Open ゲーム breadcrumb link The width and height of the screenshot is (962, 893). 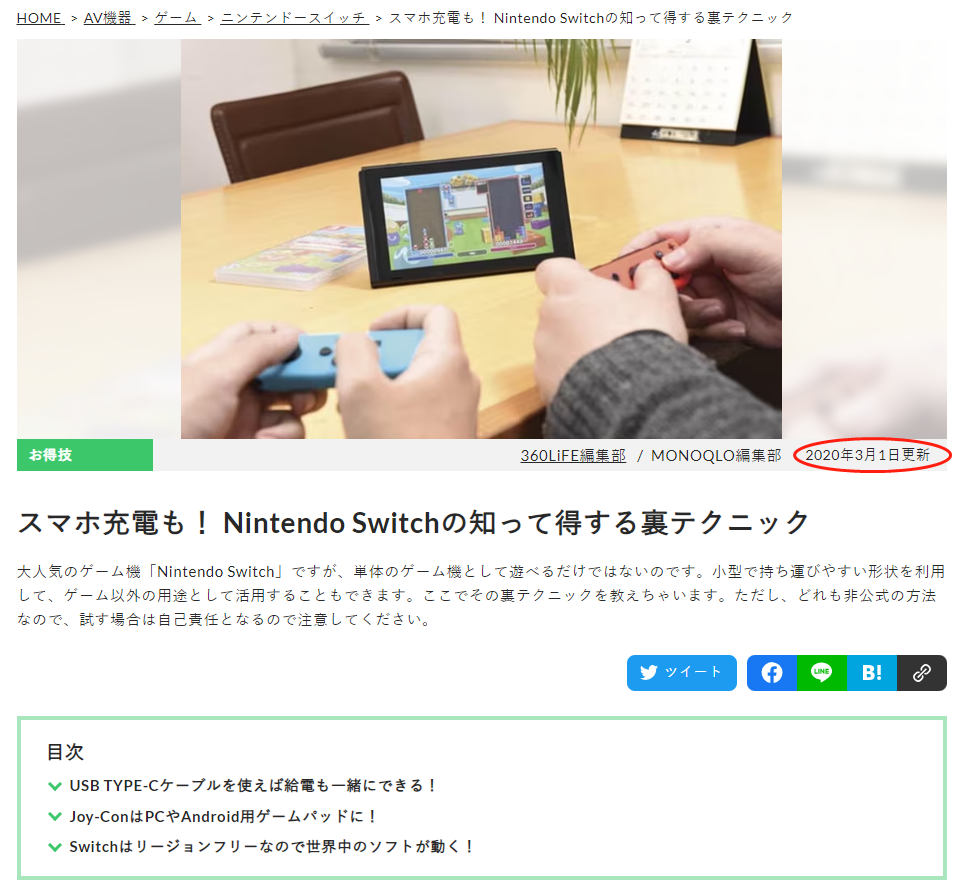coord(177,18)
